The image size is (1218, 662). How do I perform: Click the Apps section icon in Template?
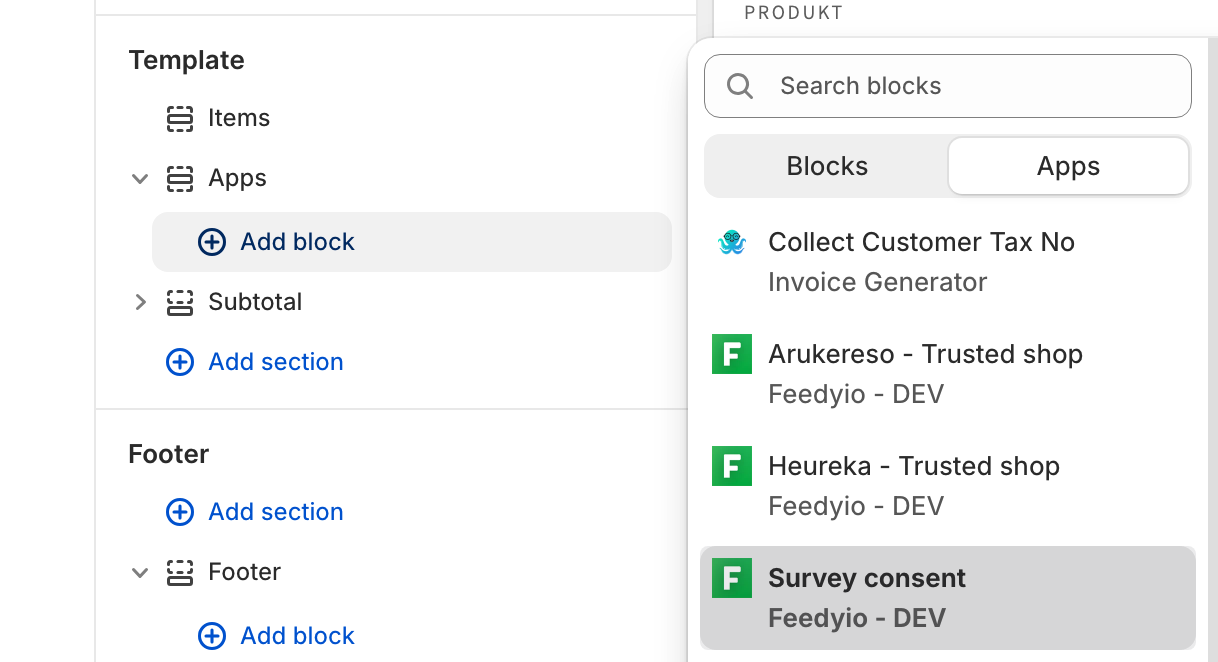180,179
